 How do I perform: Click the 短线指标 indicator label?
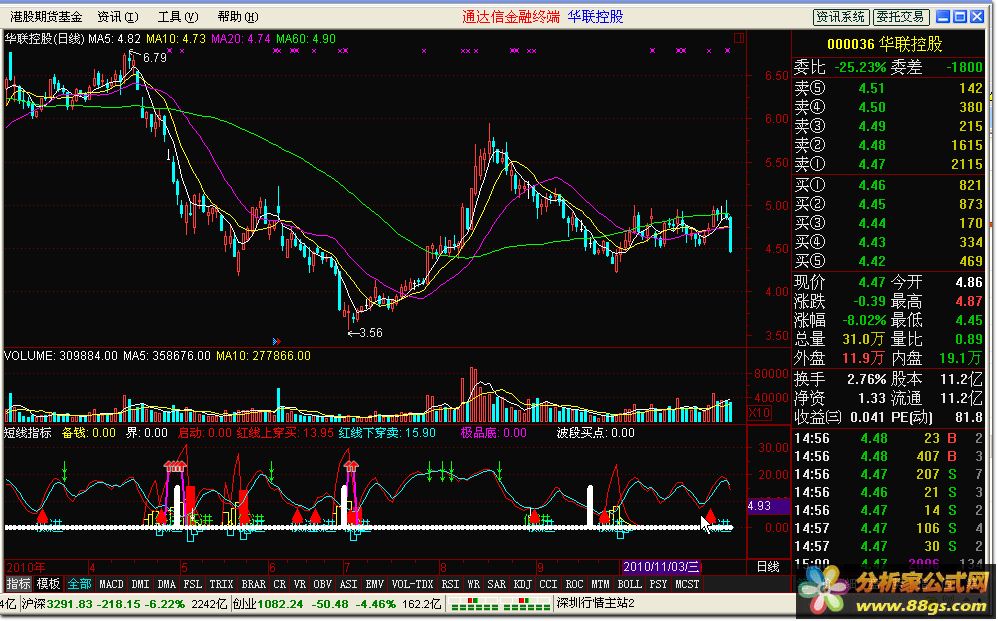coord(28,433)
